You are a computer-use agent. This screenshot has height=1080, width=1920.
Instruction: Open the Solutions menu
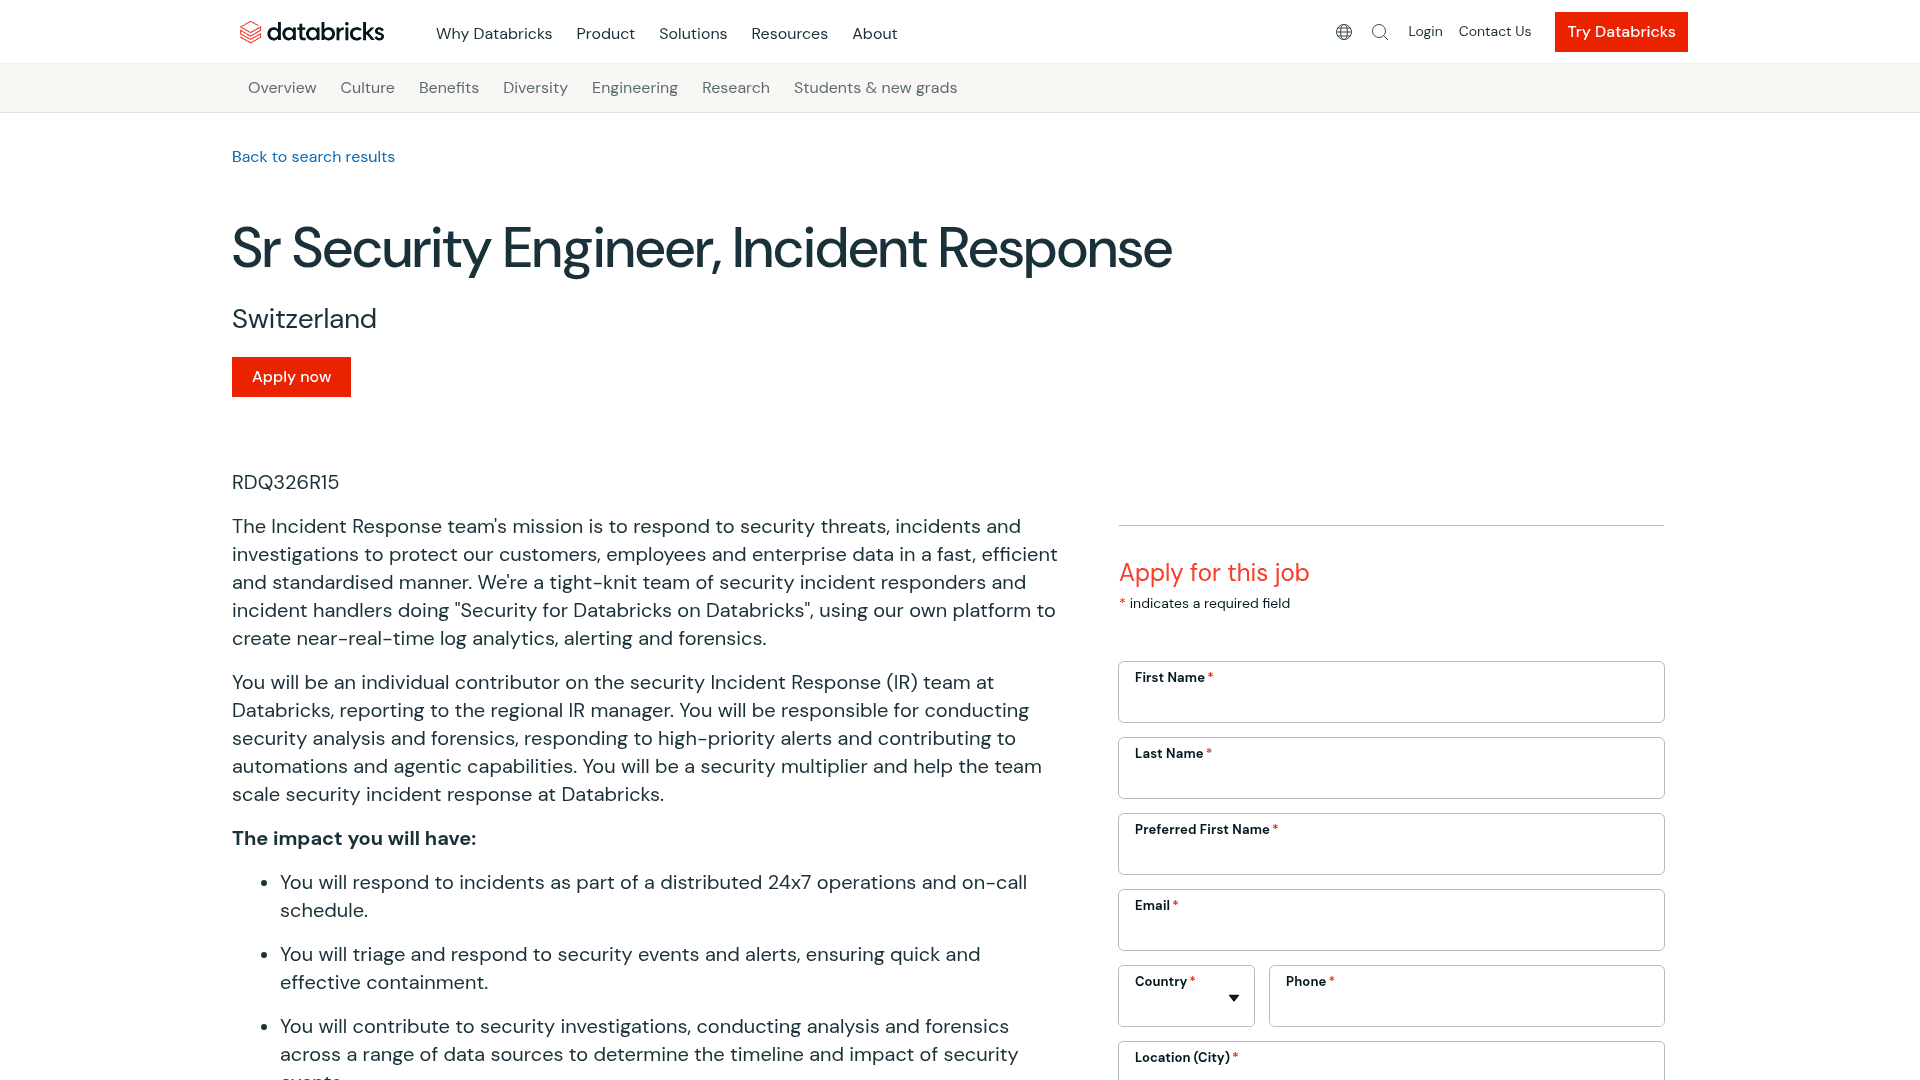693,34
